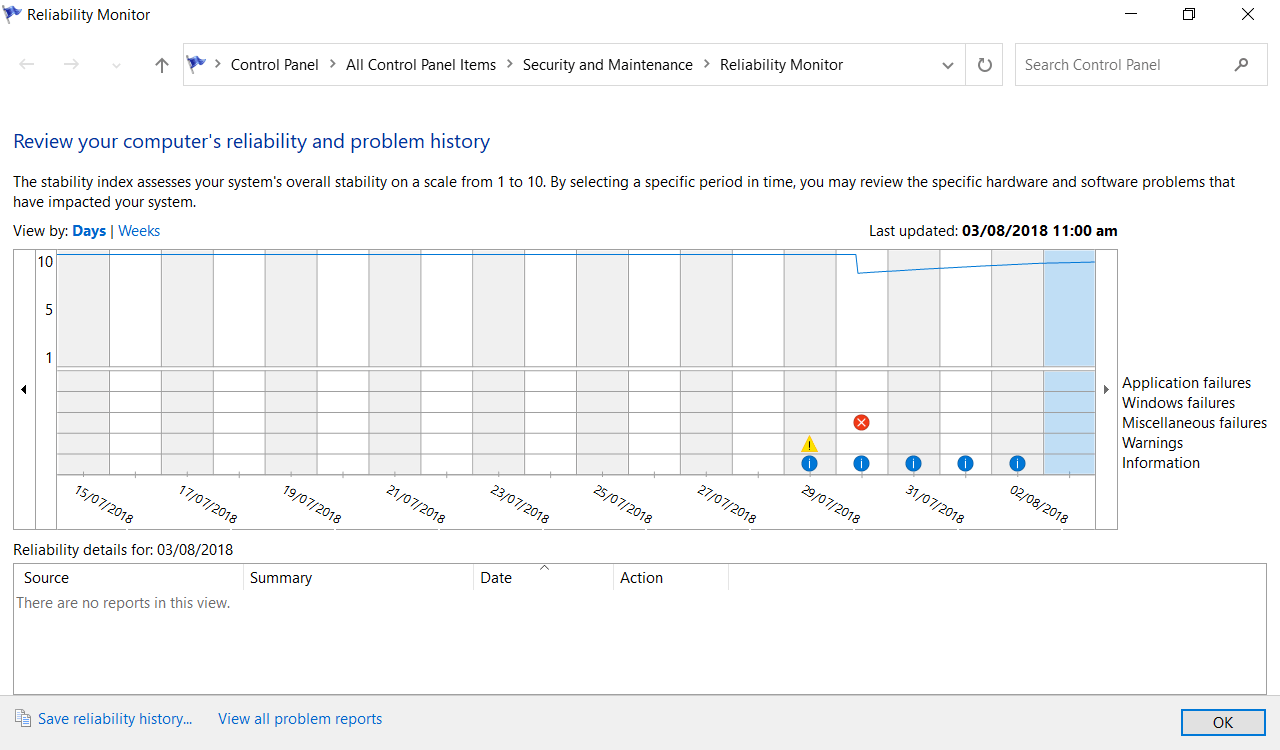The height and width of the screenshot is (750, 1280).
Task: Expand the chevron after Security and Maintenance
Action: coord(706,65)
